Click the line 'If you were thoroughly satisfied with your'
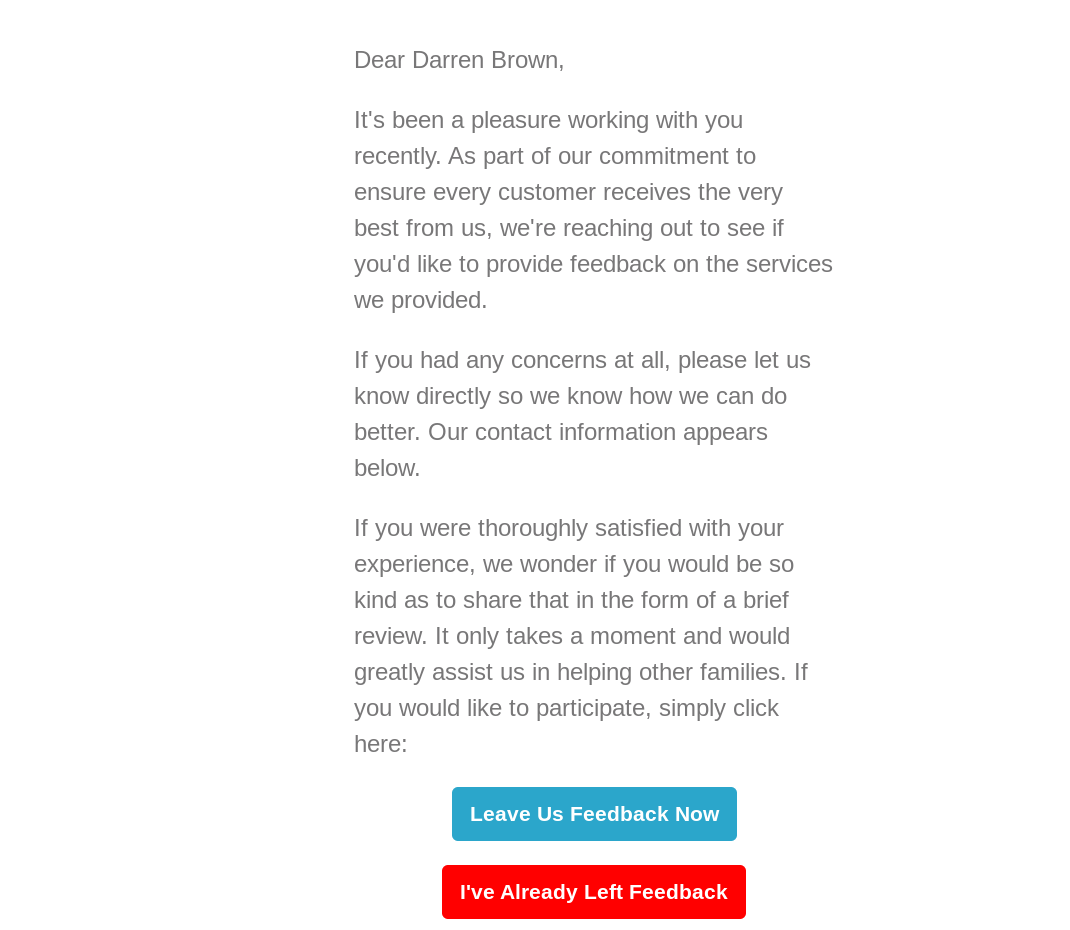This screenshot has height=930, width=1070. click(x=568, y=528)
